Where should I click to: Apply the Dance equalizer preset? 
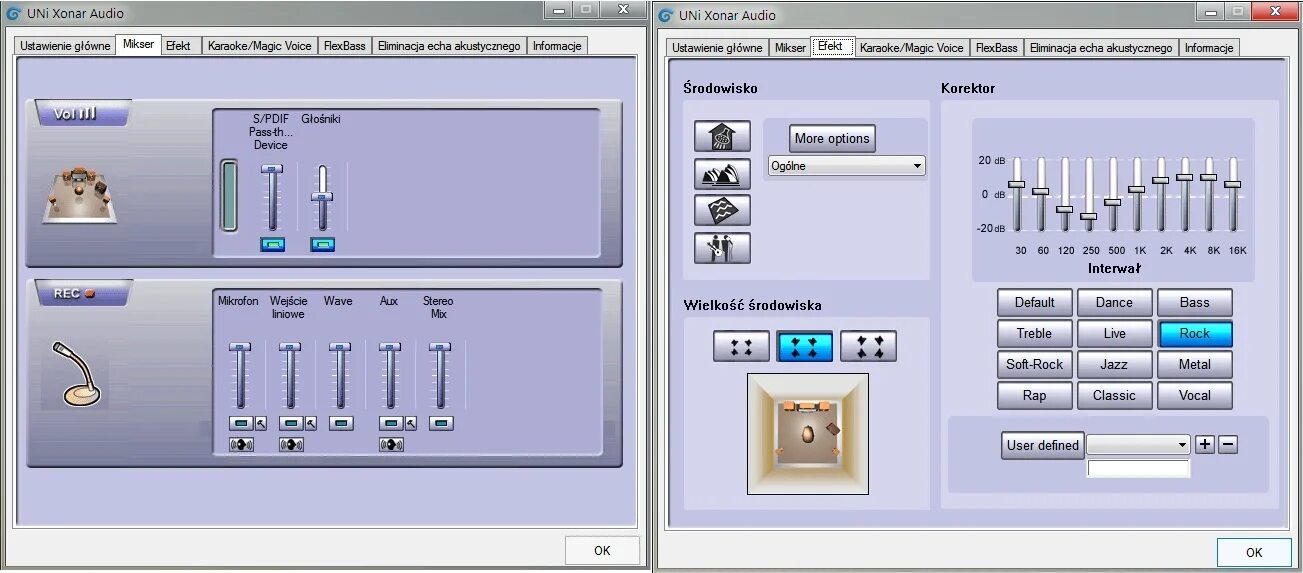pyautogui.click(x=1114, y=302)
